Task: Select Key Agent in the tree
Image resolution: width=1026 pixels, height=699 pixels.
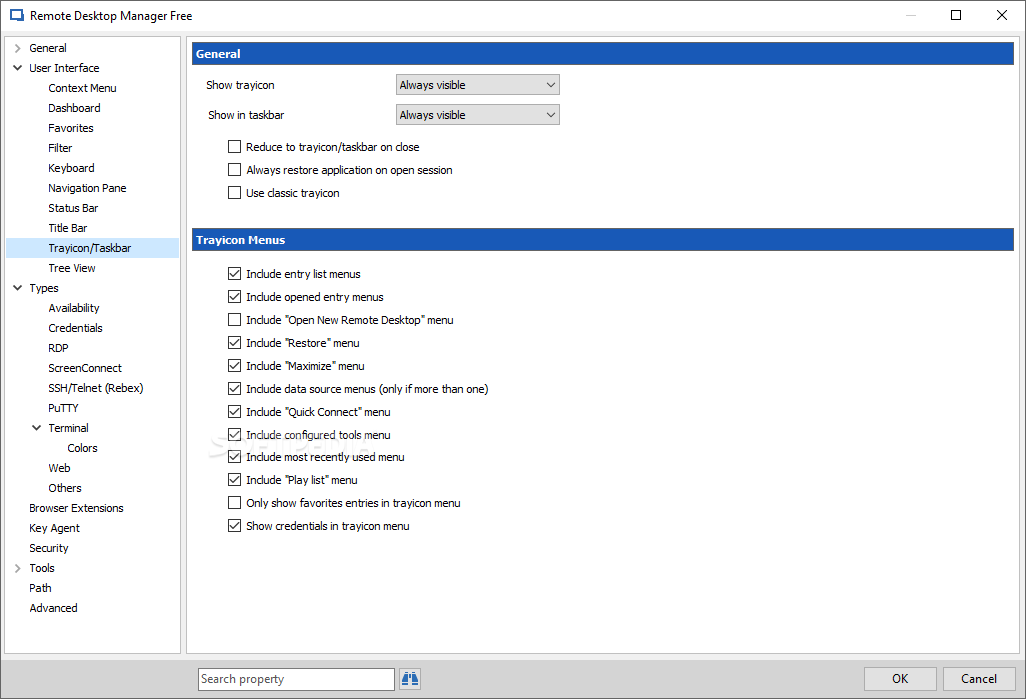Action: pyautogui.click(x=54, y=528)
